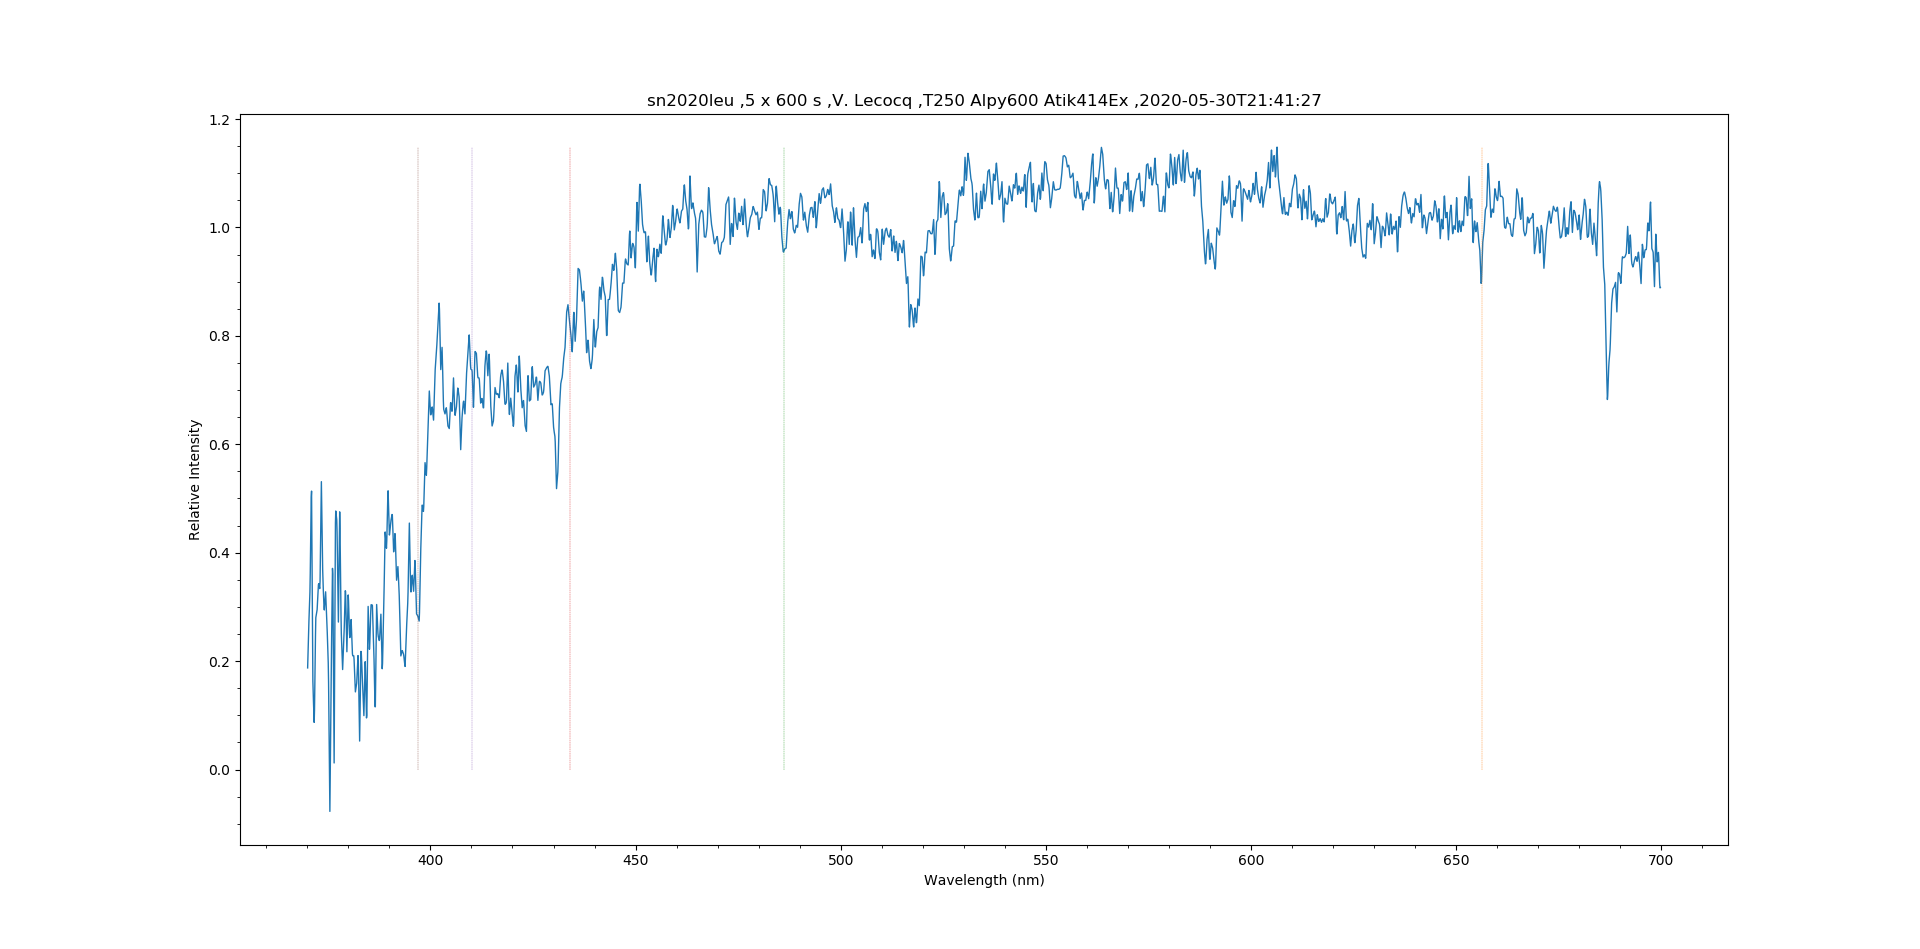Image resolution: width=1920 pixels, height=949 pixels.
Task: Click the plot title starting with sn2020leu
Action: (x=984, y=101)
